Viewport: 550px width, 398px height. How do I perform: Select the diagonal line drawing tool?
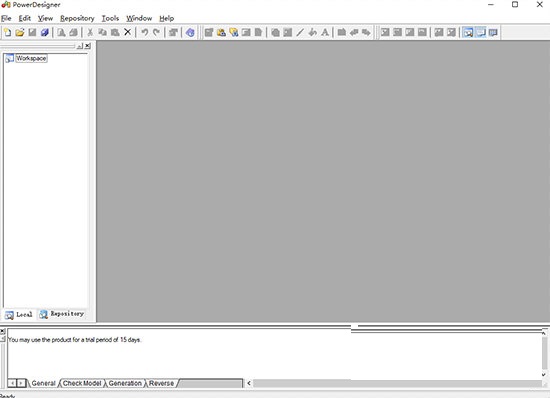(300, 33)
